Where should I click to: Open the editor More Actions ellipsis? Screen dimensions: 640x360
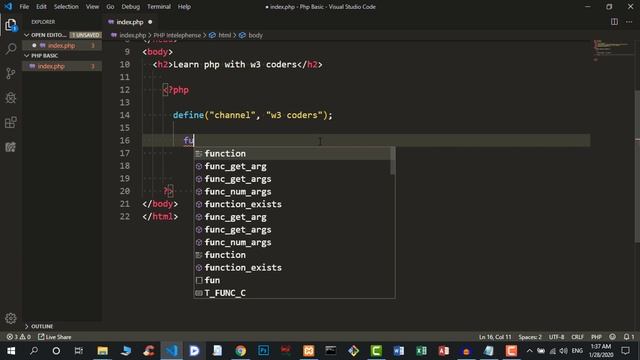tap(629, 22)
